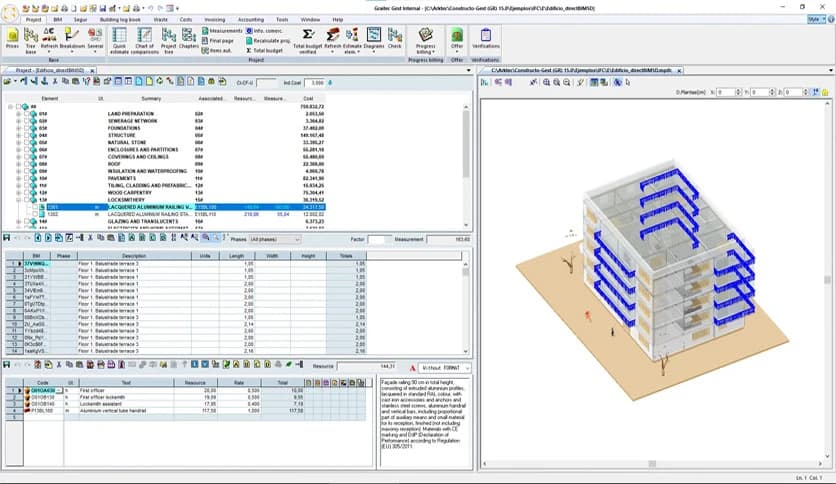Click zoom in icon in 3D viewer toolbar
Image resolution: width=836 pixels, height=484 pixels.
[x=546, y=82]
